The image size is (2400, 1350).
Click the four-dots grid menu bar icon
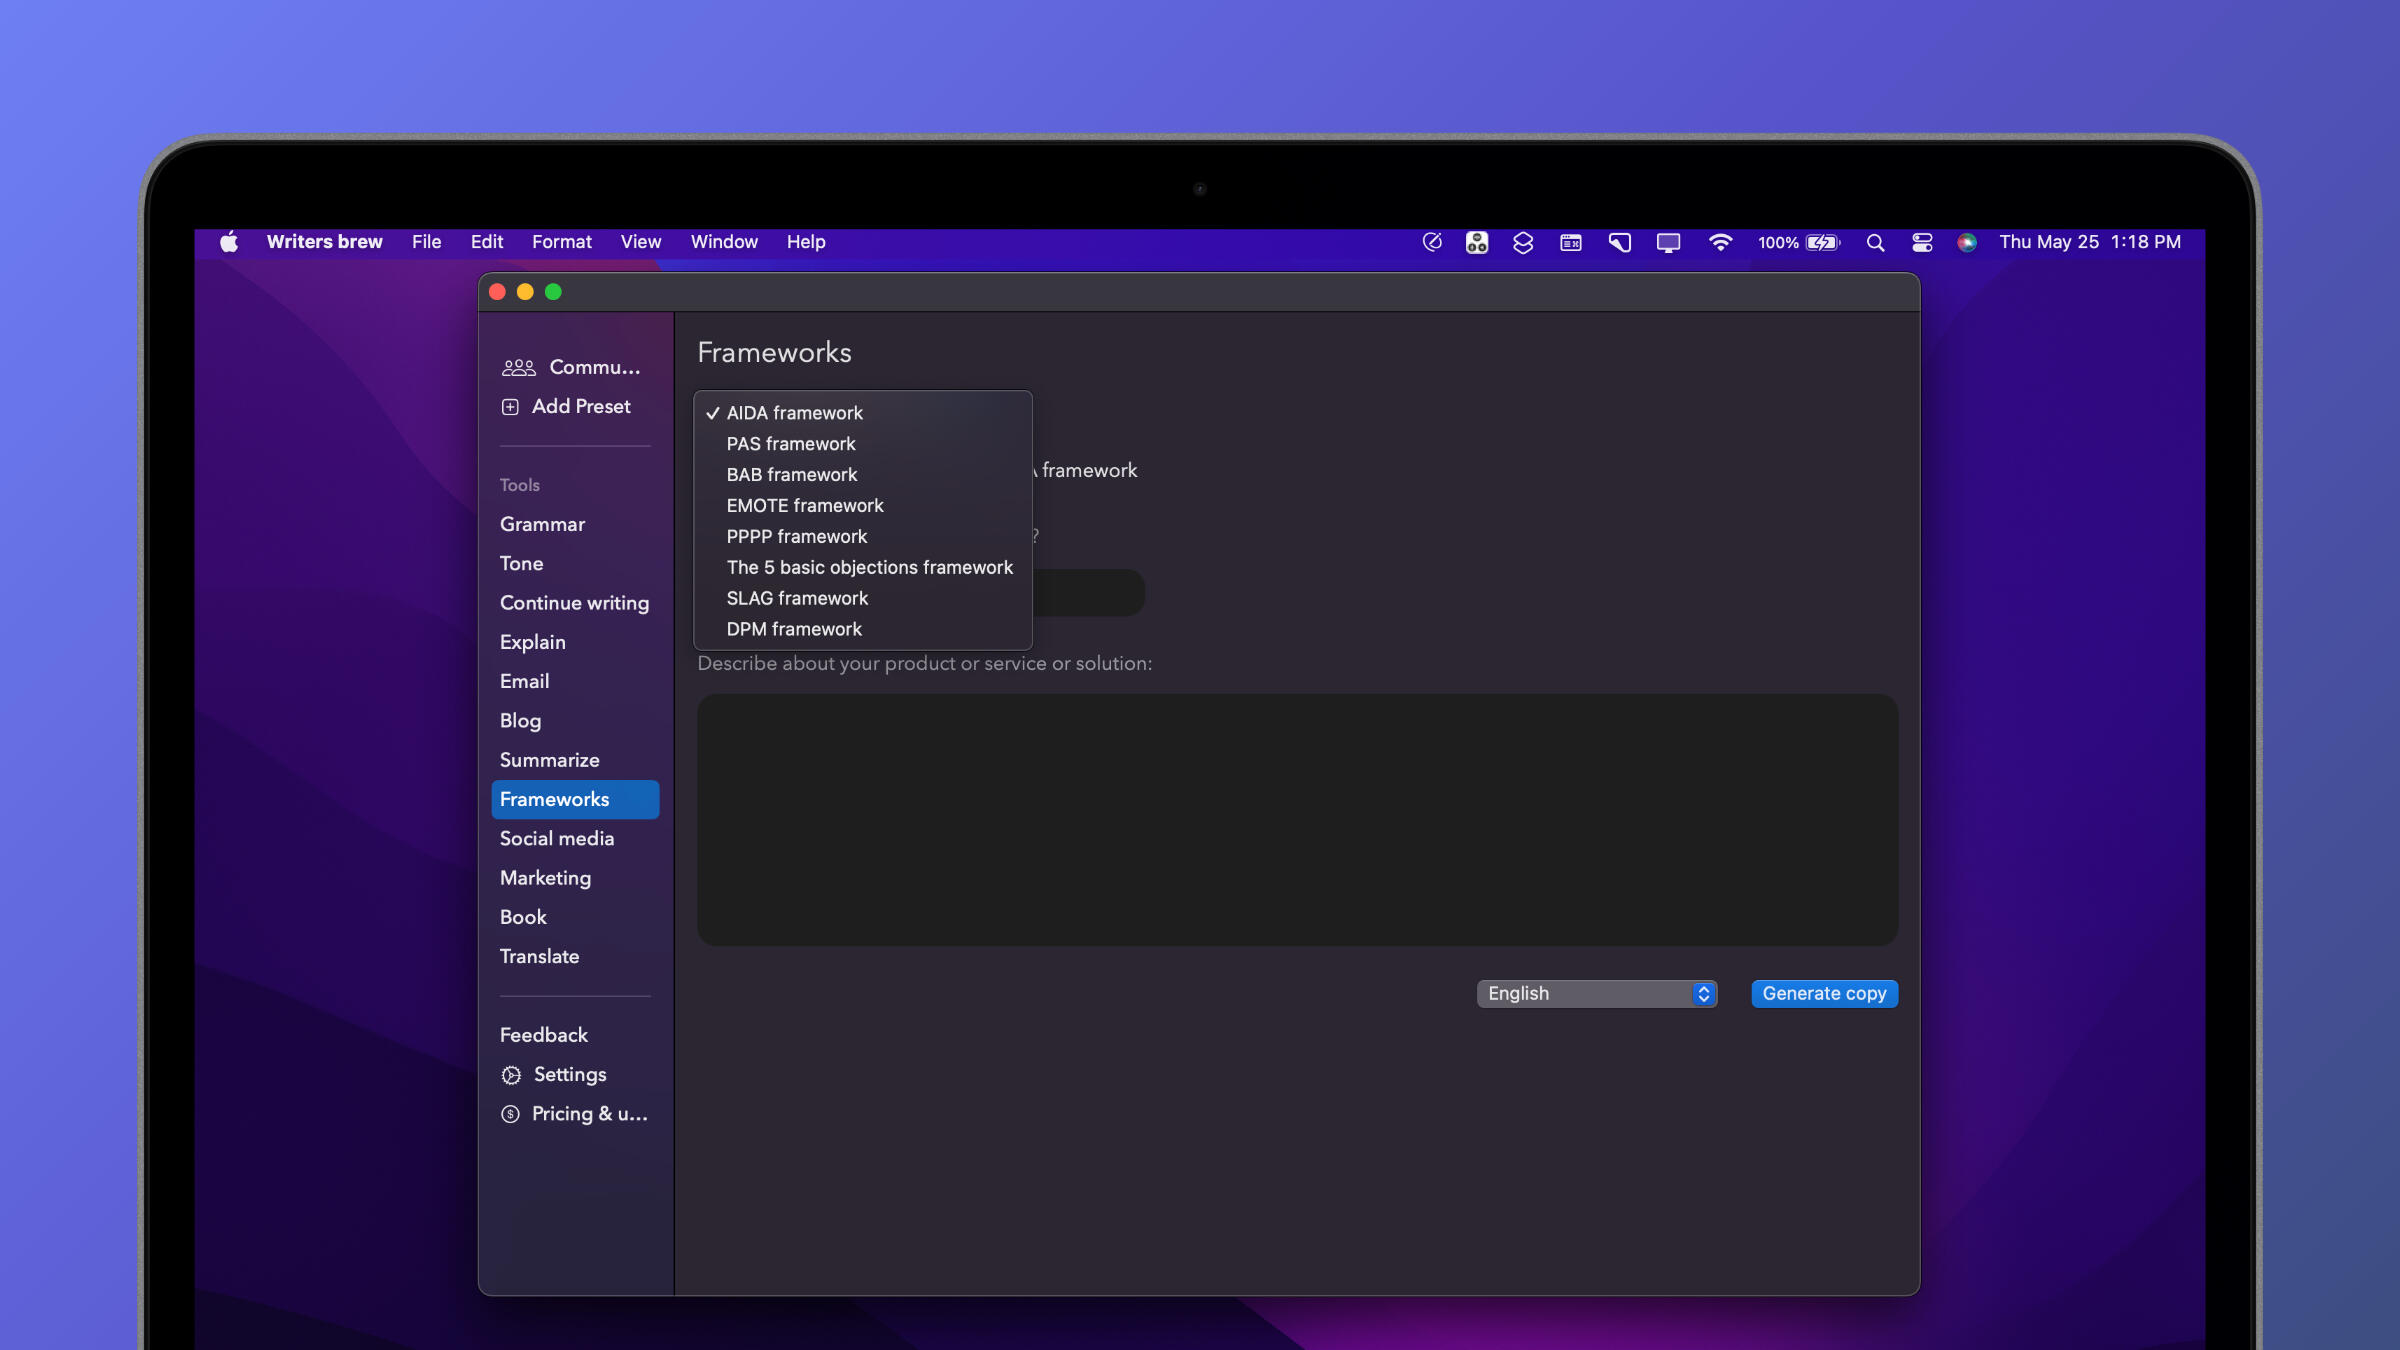tap(1477, 243)
